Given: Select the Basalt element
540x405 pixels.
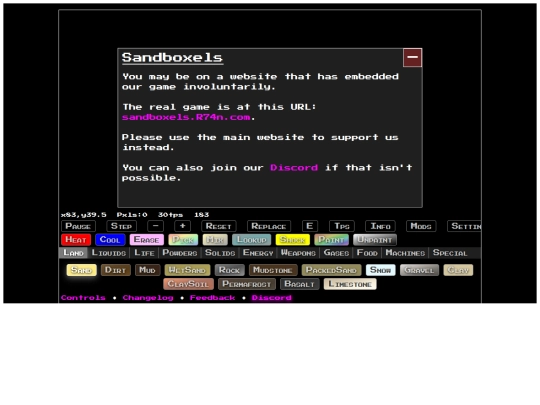Looking at the screenshot, I should coord(300,284).
